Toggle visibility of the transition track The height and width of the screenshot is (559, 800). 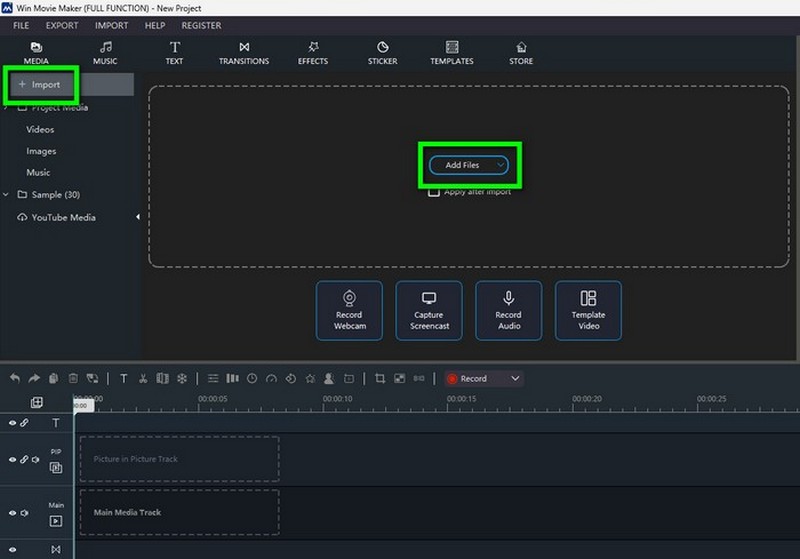click(x=12, y=550)
